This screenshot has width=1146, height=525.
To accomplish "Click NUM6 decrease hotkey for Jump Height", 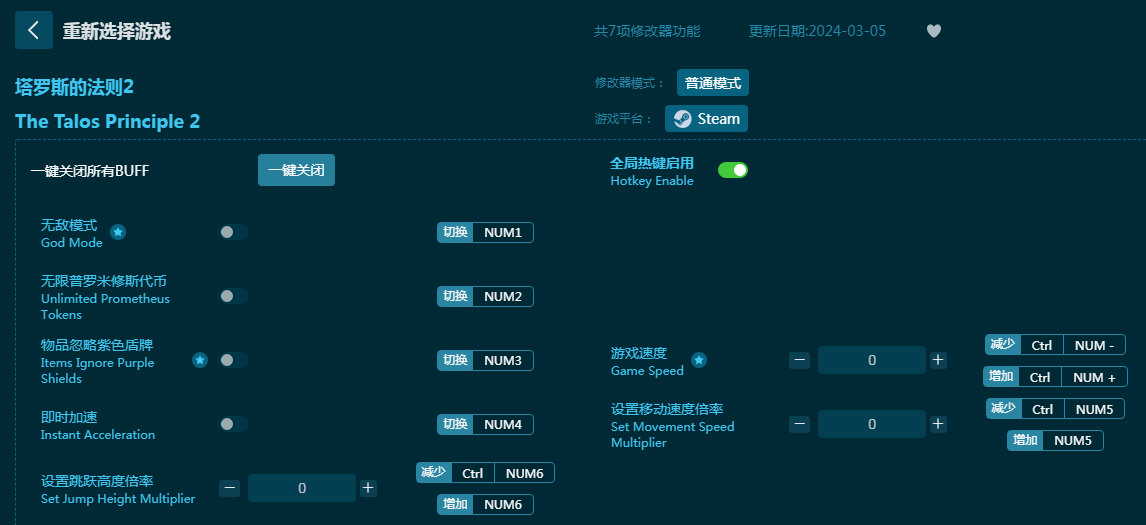I will [x=524, y=473].
